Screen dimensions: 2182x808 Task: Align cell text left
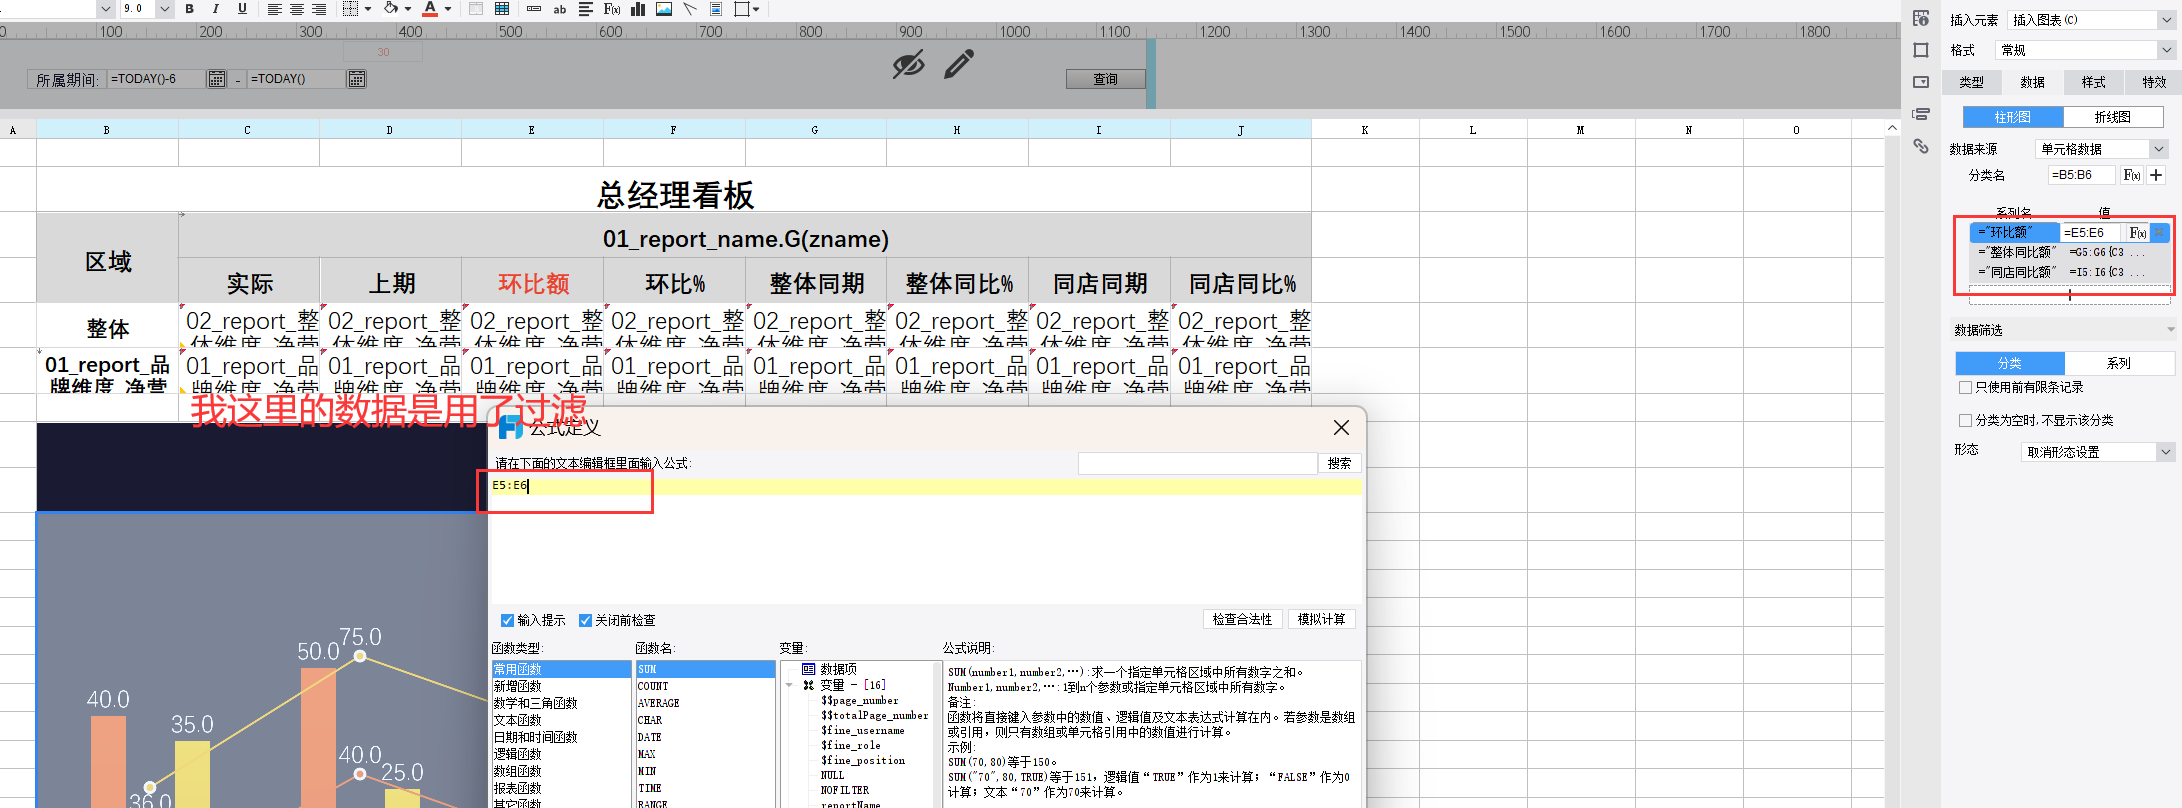click(x=274, y=9)
